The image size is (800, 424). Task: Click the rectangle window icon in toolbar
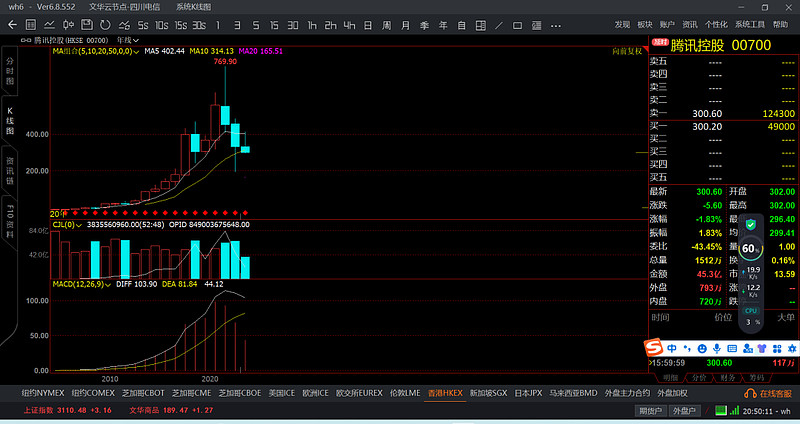click(x=517, y=25)
